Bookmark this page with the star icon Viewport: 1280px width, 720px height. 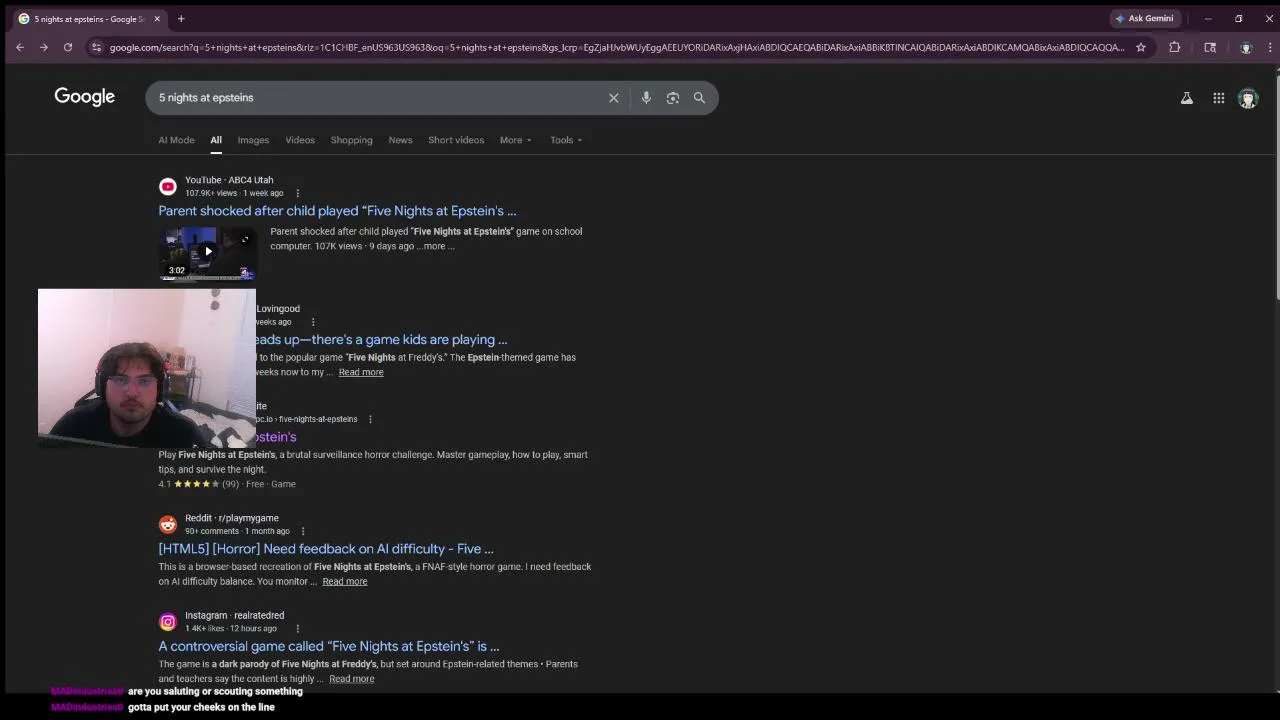(1141, 47)
